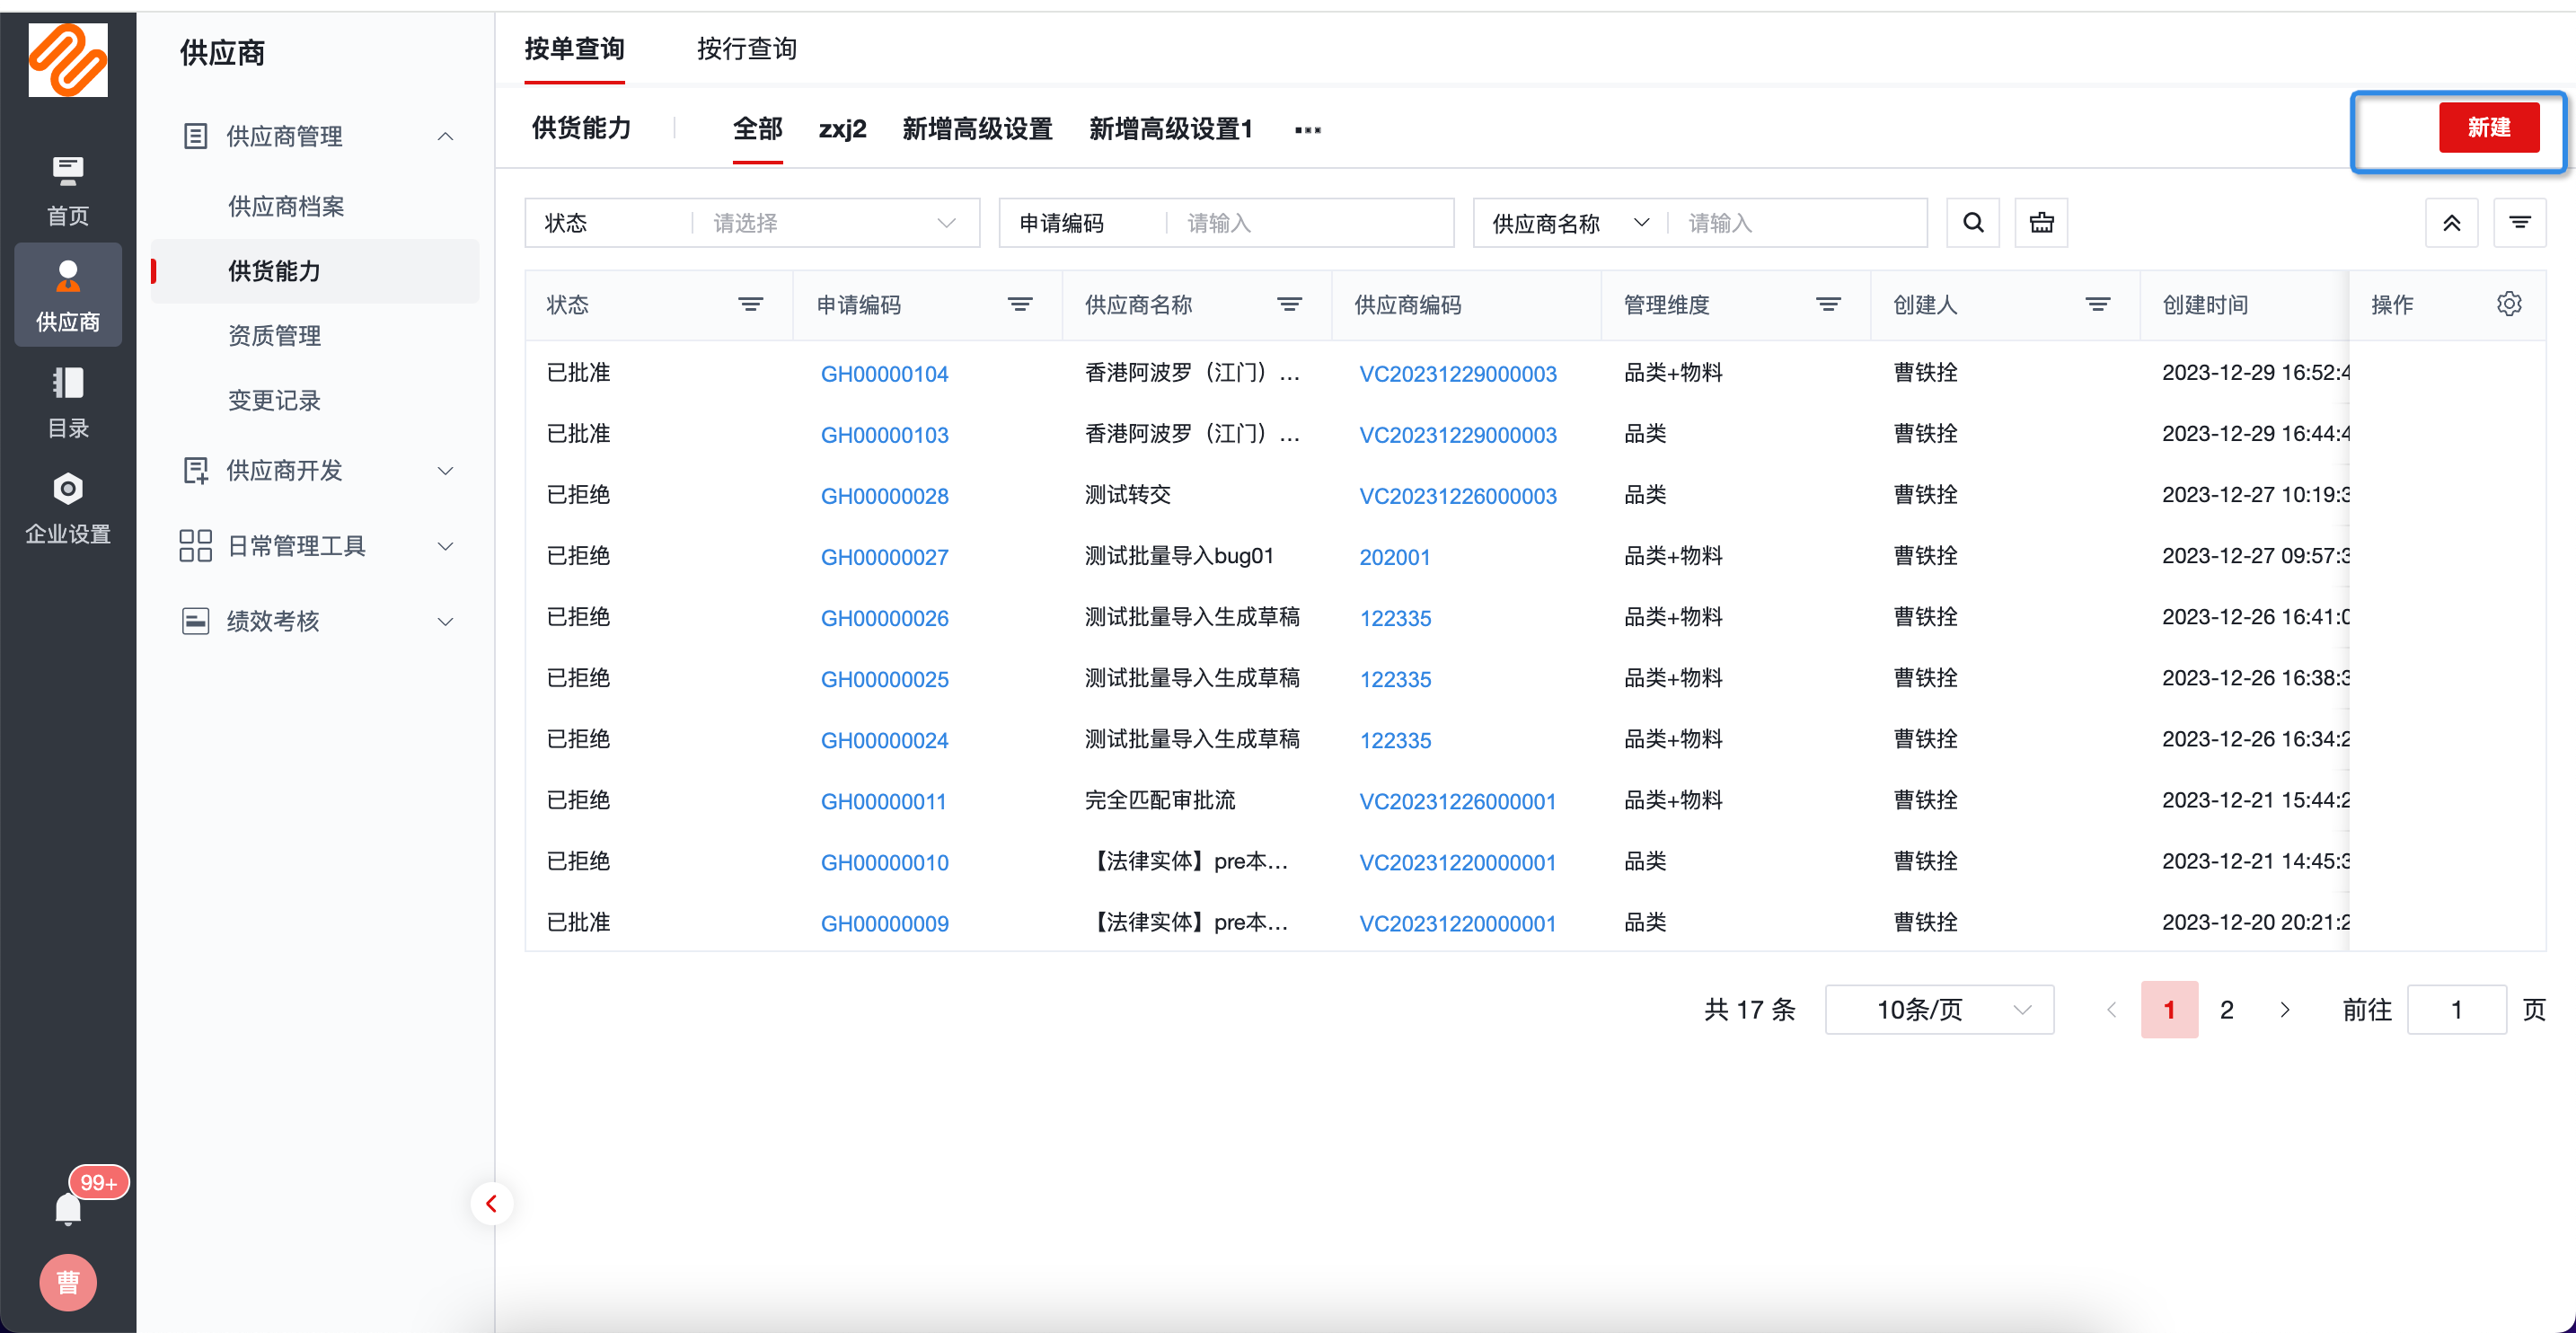Switch to 按行查询 tab
The image size is (2576, 1333).
pyautogui.click(x=746, y=48)
